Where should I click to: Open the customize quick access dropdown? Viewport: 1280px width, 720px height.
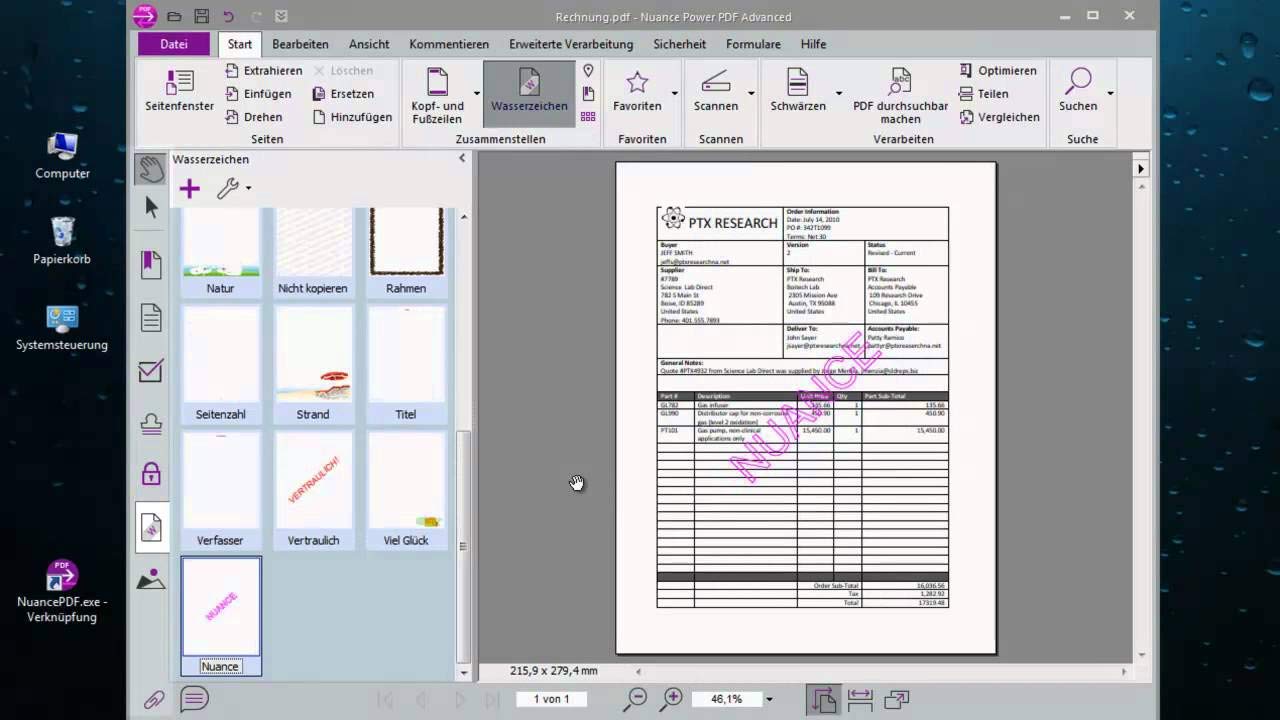click(282, 16)
